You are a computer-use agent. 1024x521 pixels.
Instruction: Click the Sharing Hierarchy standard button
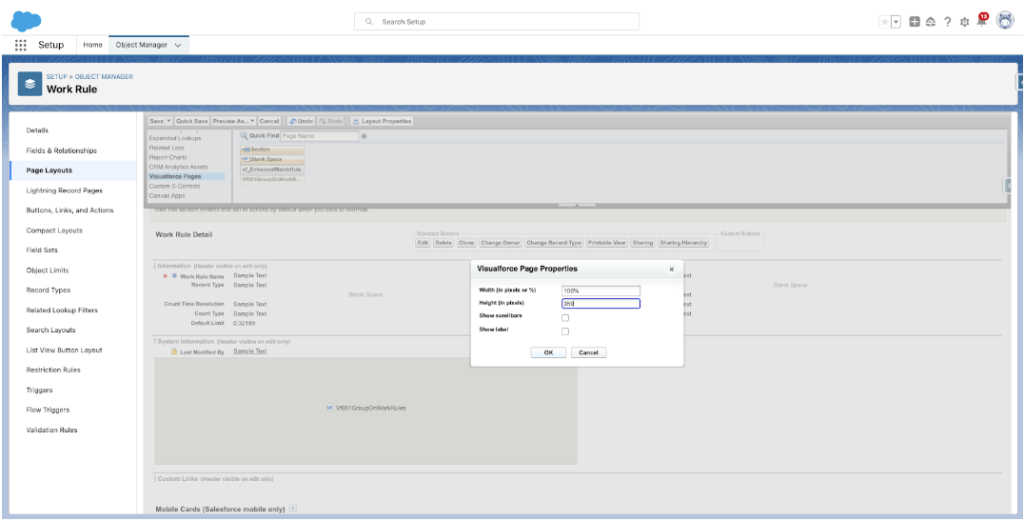(684, 243)
